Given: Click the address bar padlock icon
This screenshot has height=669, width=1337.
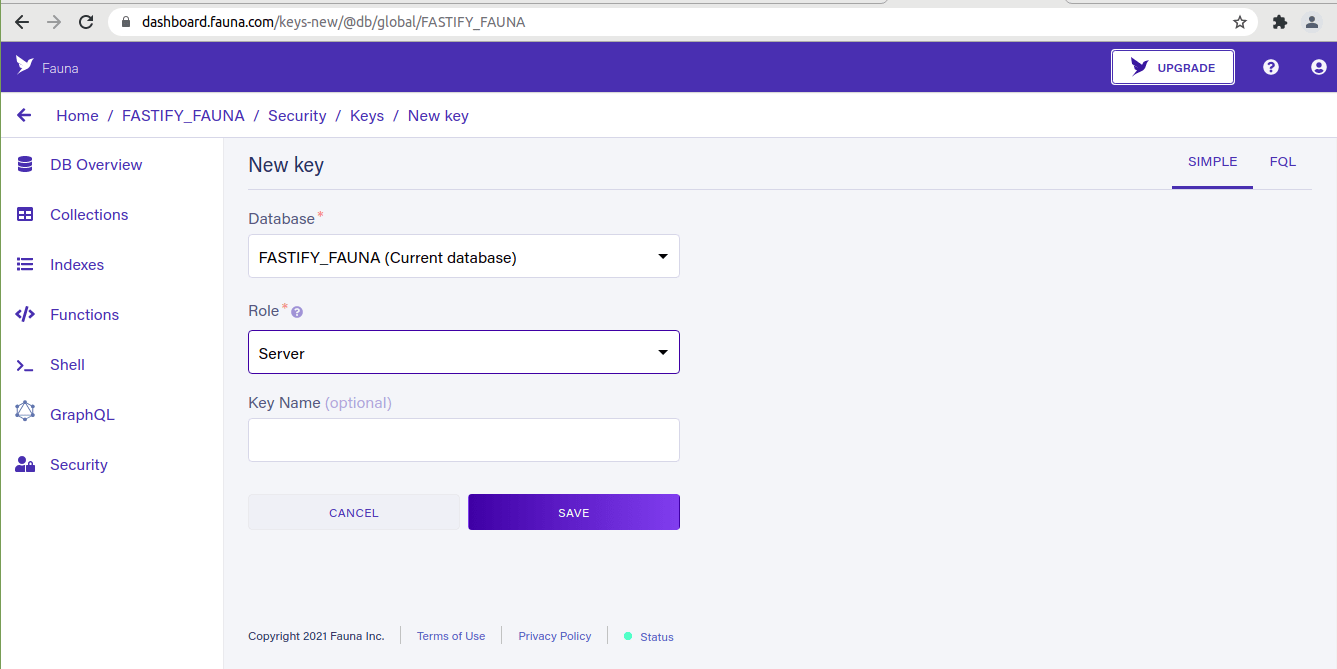Looking at the screenshot, I should pyautogui.click(x=126, y=21).
